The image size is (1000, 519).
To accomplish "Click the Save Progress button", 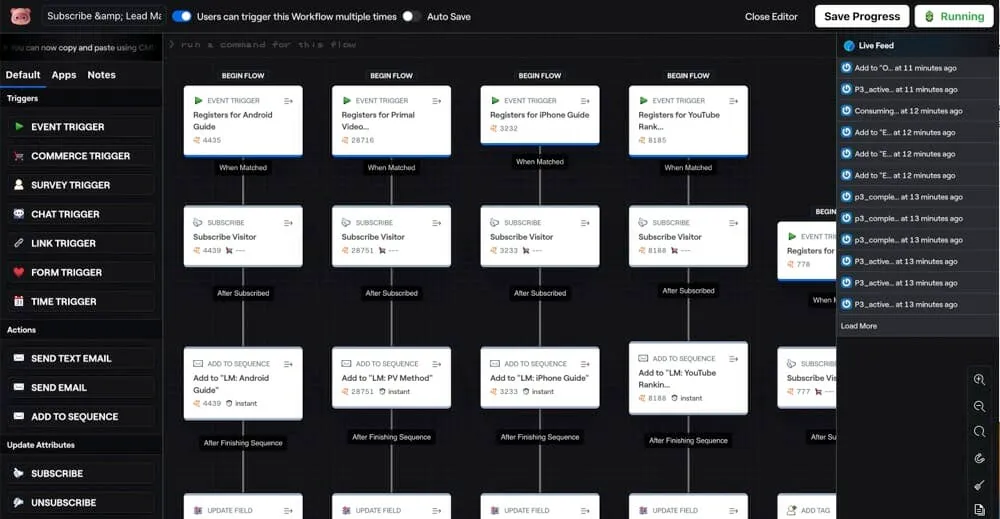I will click(x=861, y=16).
